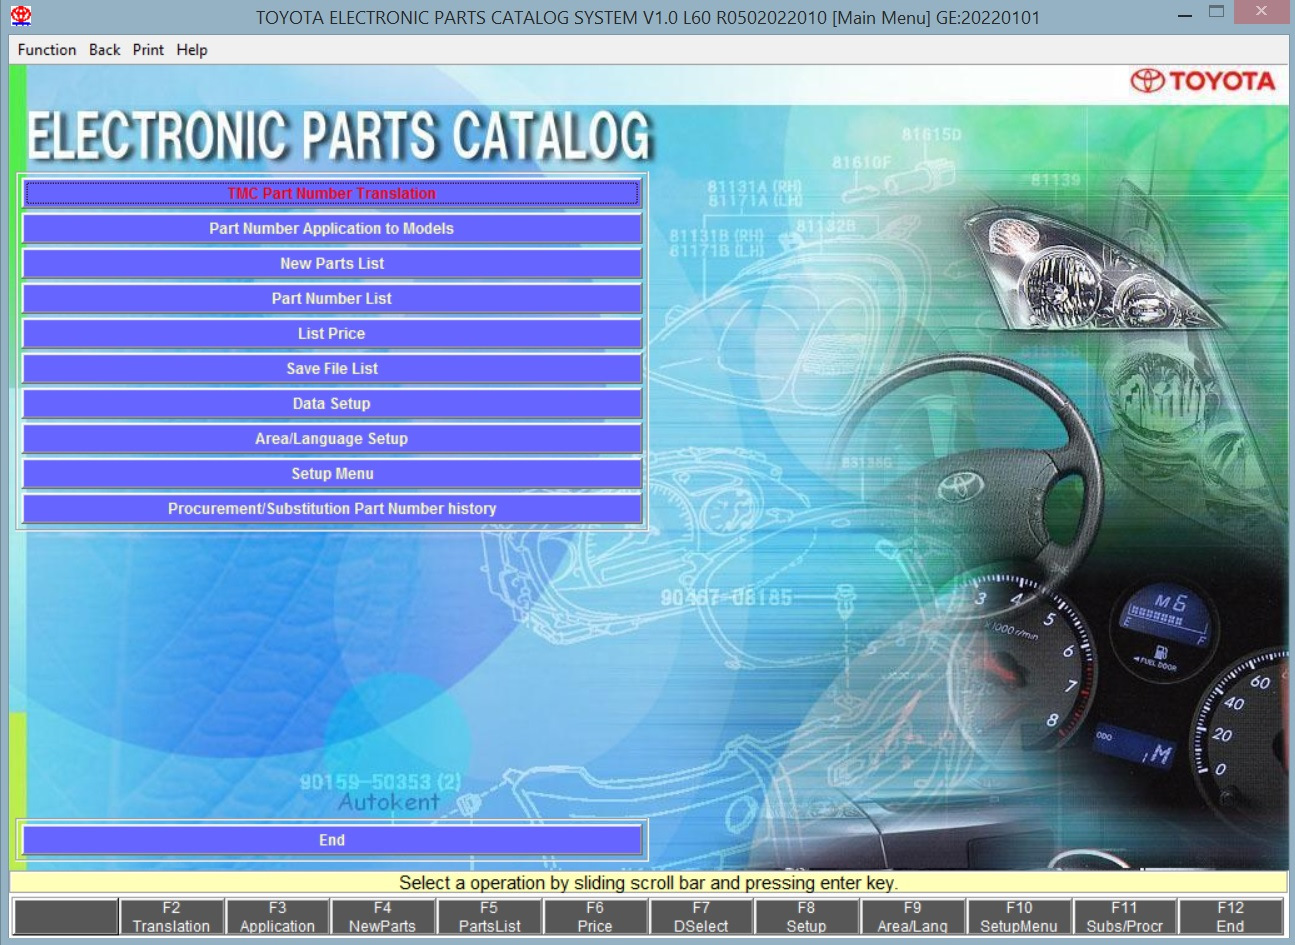Click the large End button
The image size is (1295, 945).
coord(331,840)
